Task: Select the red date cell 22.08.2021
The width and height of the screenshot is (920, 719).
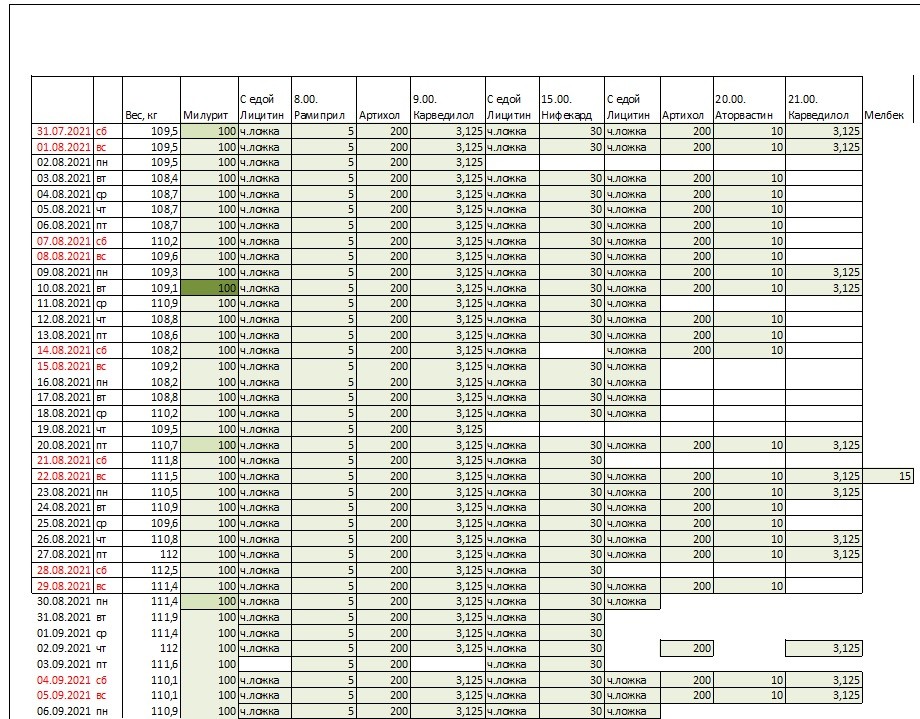Action: coord(62,476)
